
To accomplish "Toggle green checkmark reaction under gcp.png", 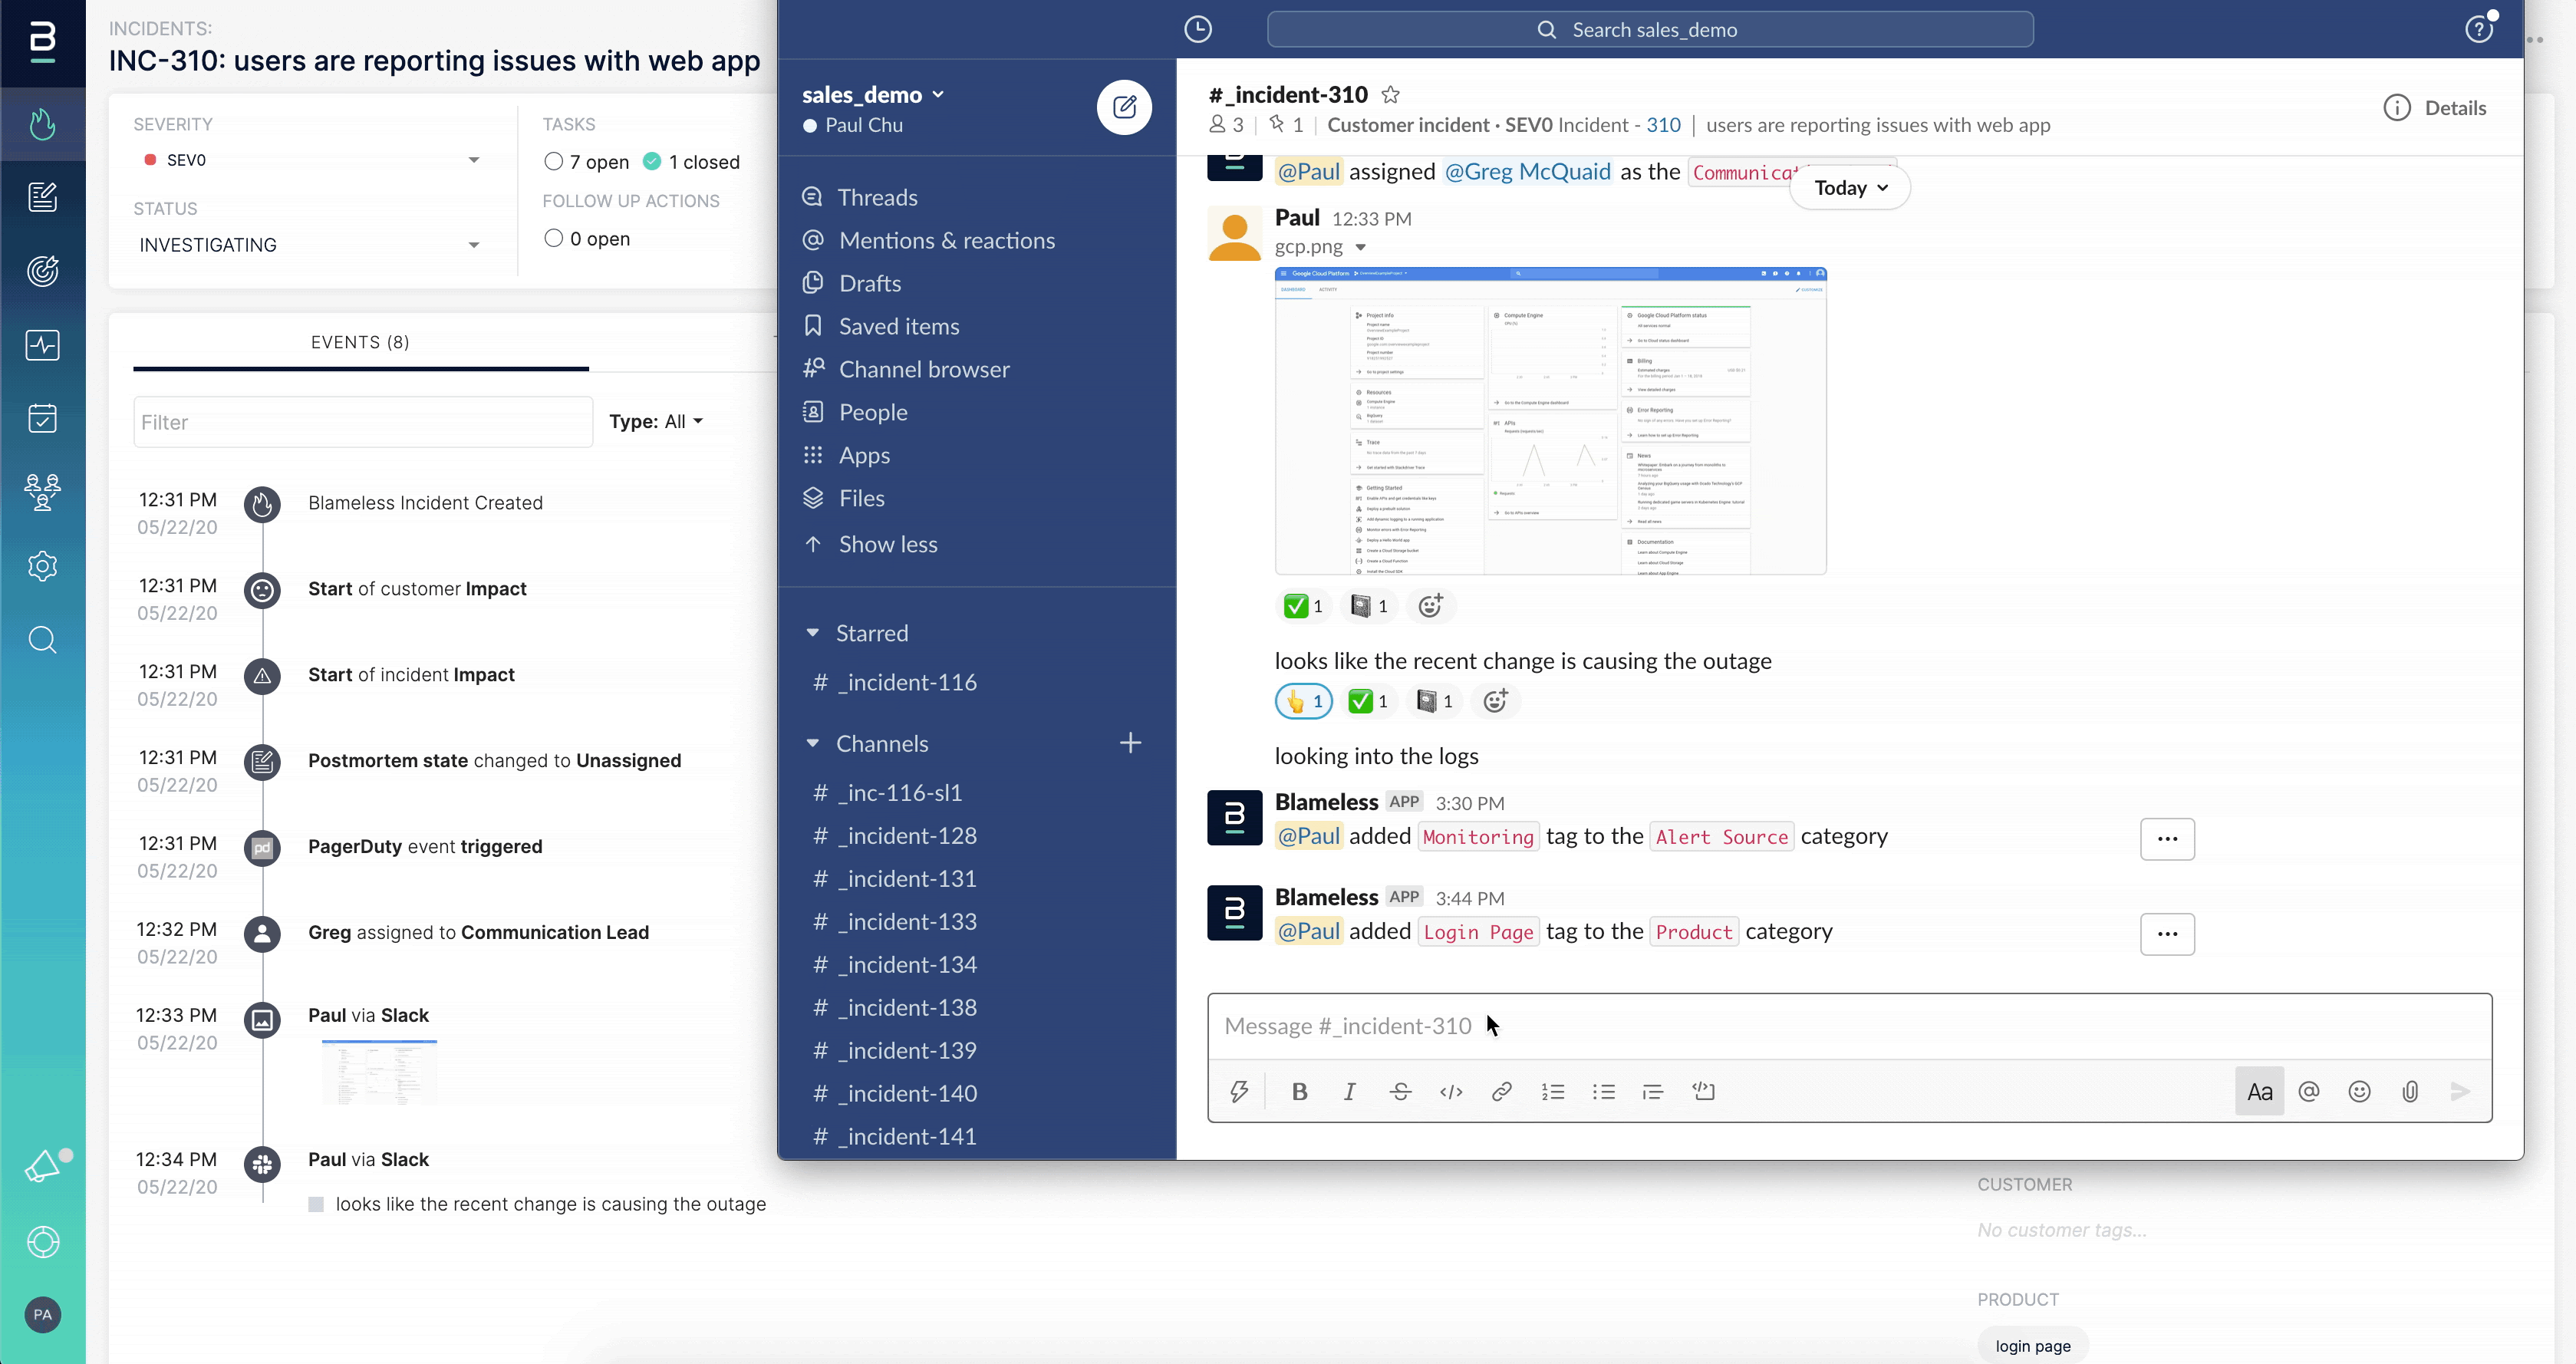I will point(1303,606).
